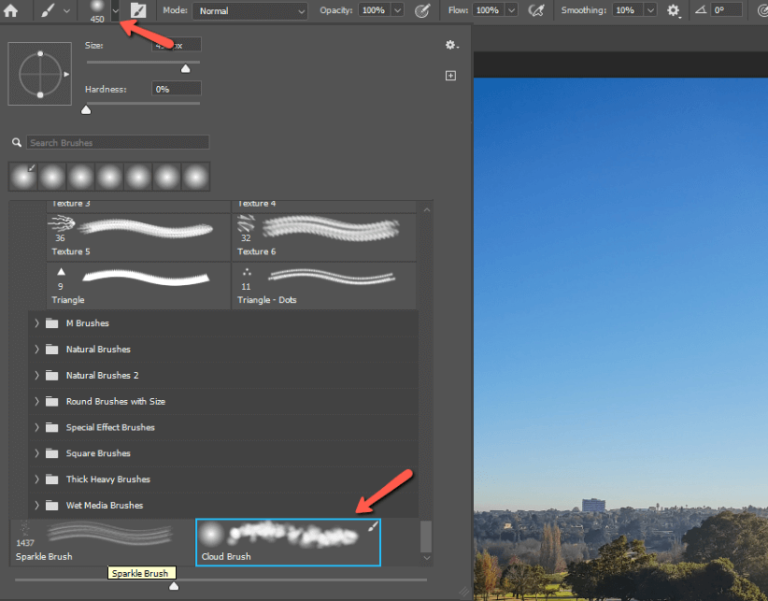Select the Triangle - Dots brush
This screenshot has width=768, height=601.
324,286
